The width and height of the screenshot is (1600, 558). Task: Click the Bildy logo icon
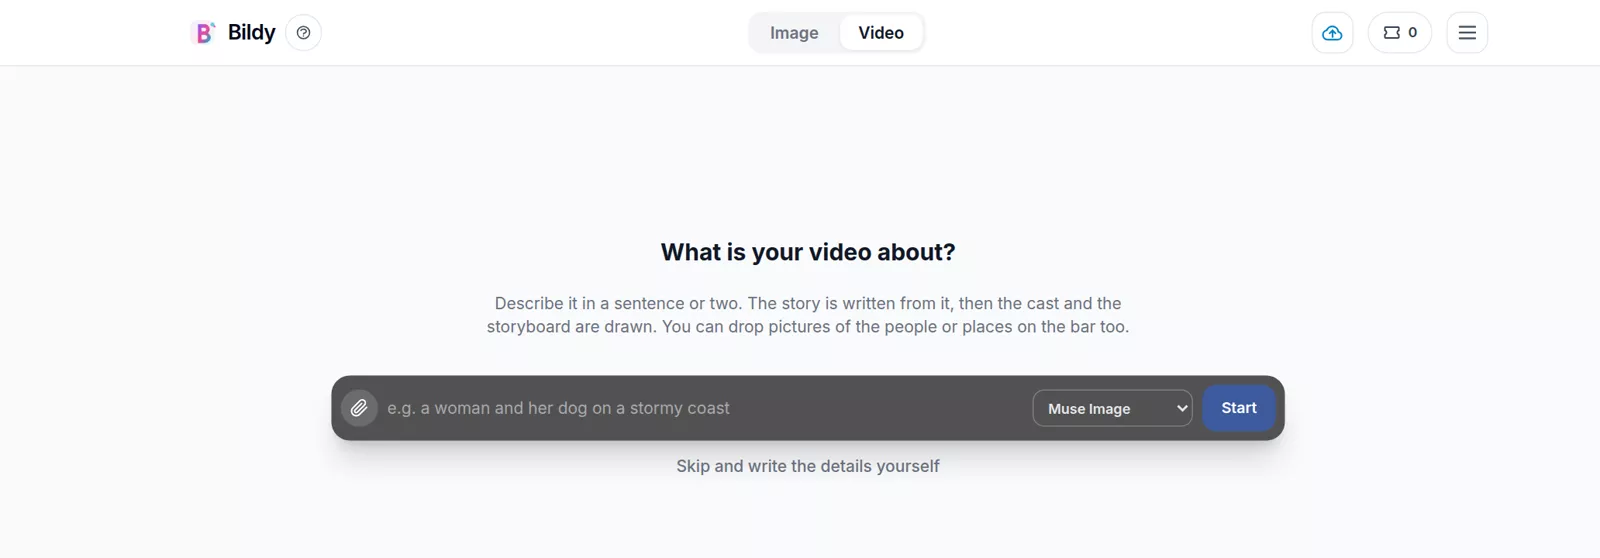[203, 33]
